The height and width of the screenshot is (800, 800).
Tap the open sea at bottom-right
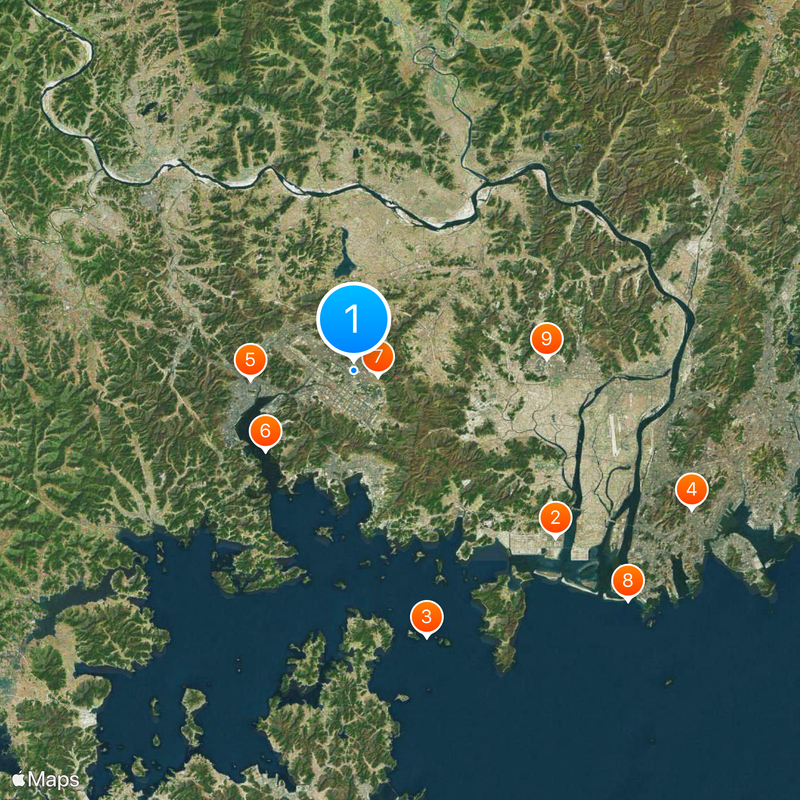(663, 714)
